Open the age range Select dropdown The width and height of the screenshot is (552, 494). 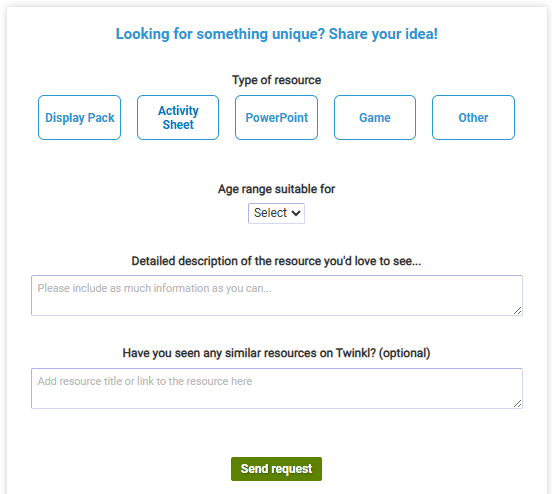pos(276,213)
